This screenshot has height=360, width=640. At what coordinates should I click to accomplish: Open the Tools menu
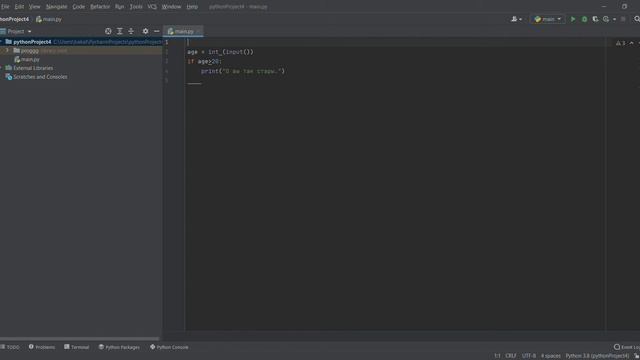[136, 7]
